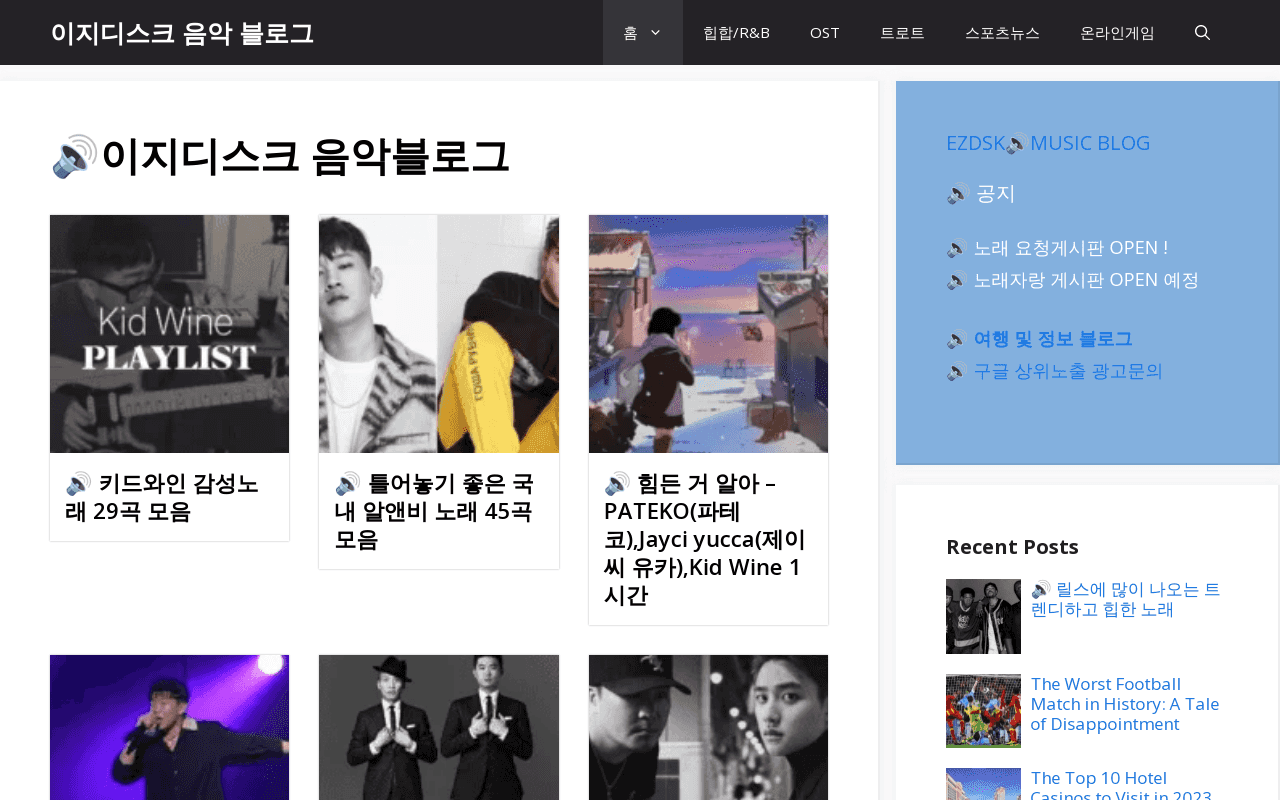This screenshot has height=800, width=1280.
Task: Open the 힙합/R&B menu item
Action: (736, 32)
